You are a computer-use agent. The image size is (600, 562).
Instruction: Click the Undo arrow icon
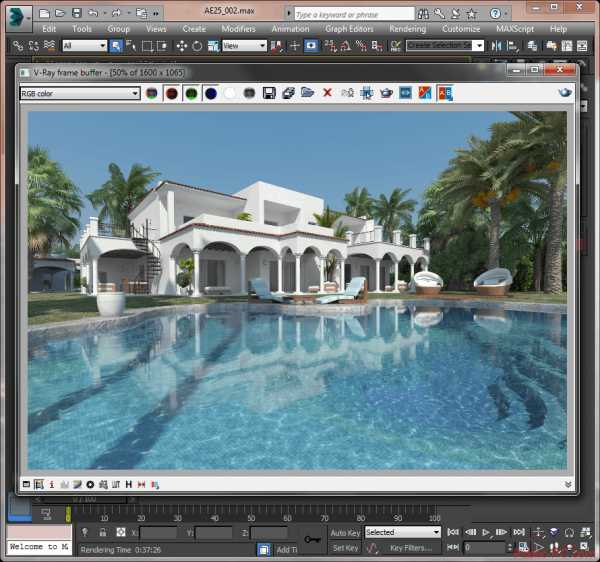point(93,14)
